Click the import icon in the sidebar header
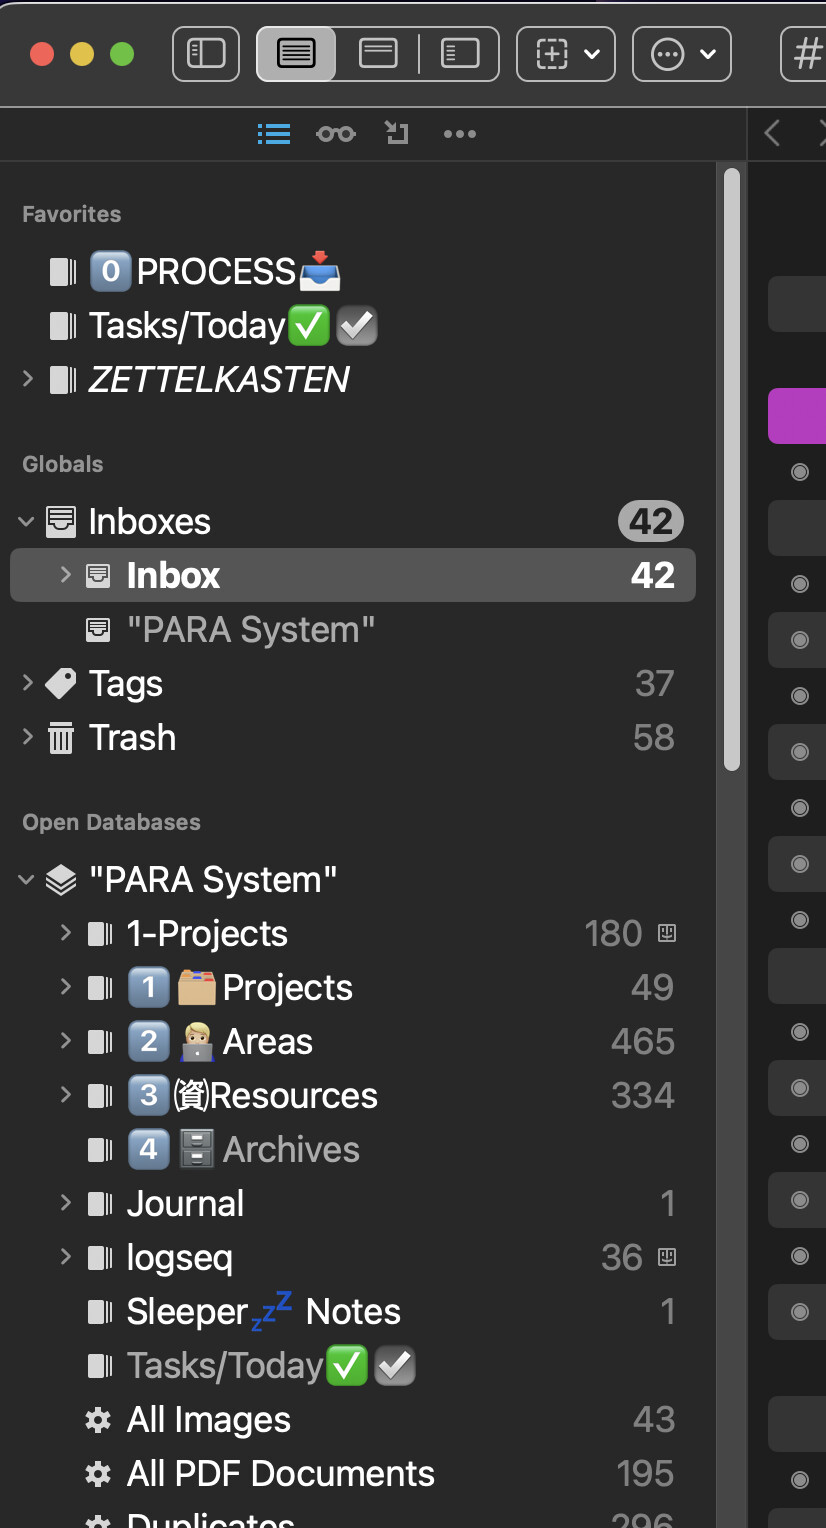Screen dimensions: 826x1528 tap(397, 134)
